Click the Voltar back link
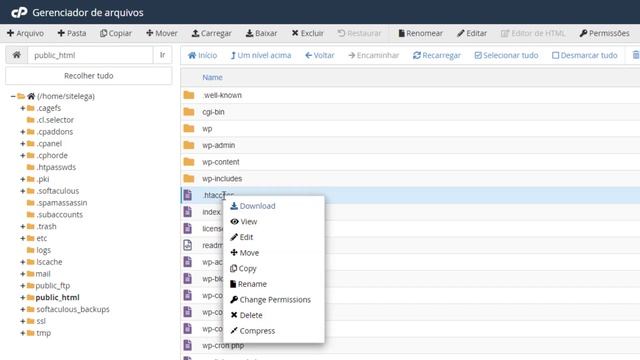Viewport: 640px width, 360px height. click(x=320, y=56)
